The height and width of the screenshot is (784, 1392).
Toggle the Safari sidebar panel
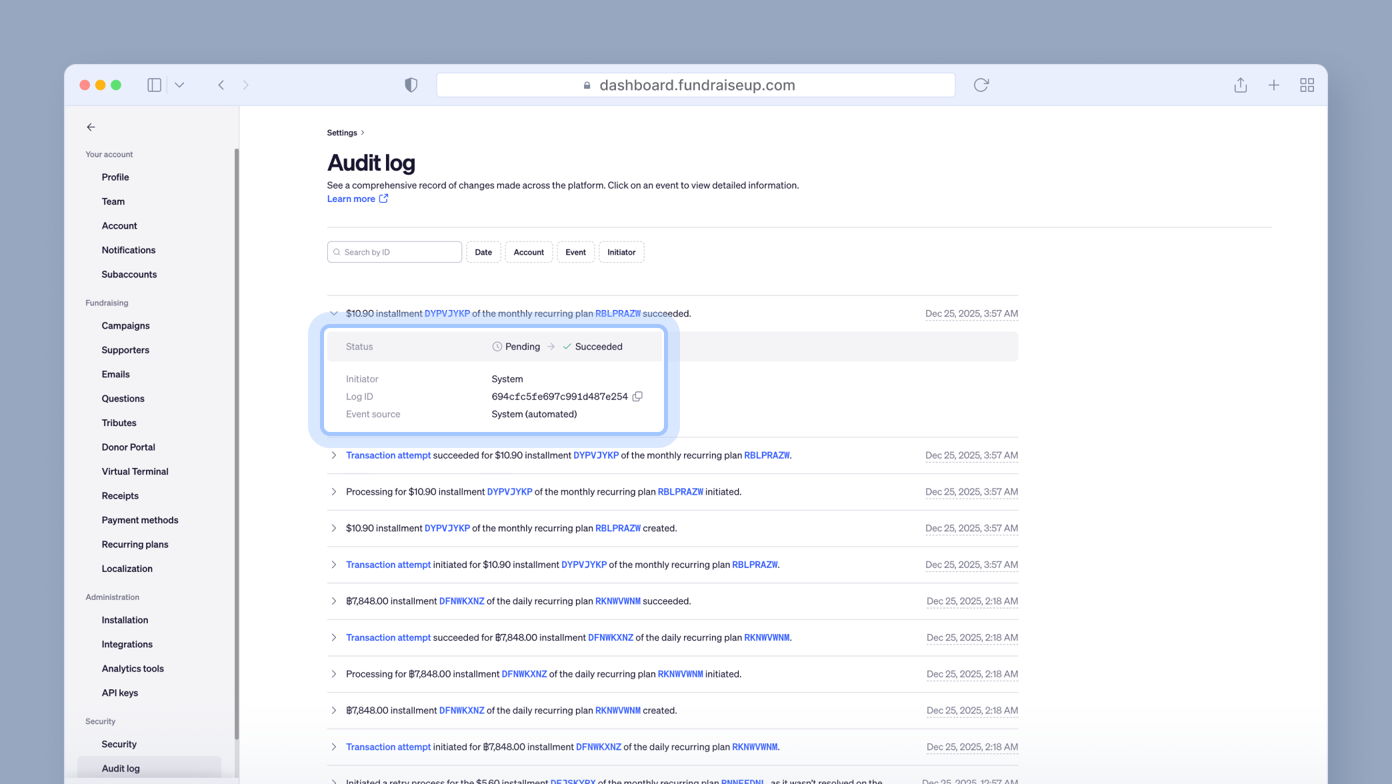(154, 85)
